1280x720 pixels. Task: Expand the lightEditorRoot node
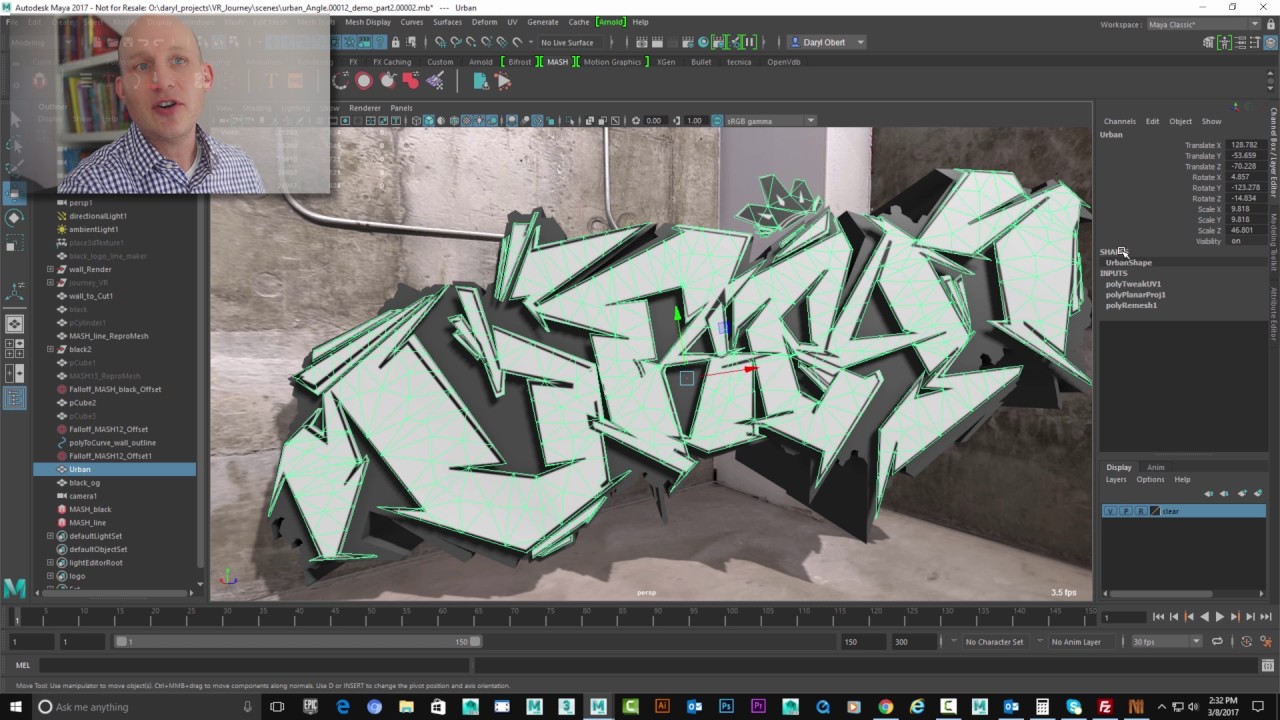(50, 563)
